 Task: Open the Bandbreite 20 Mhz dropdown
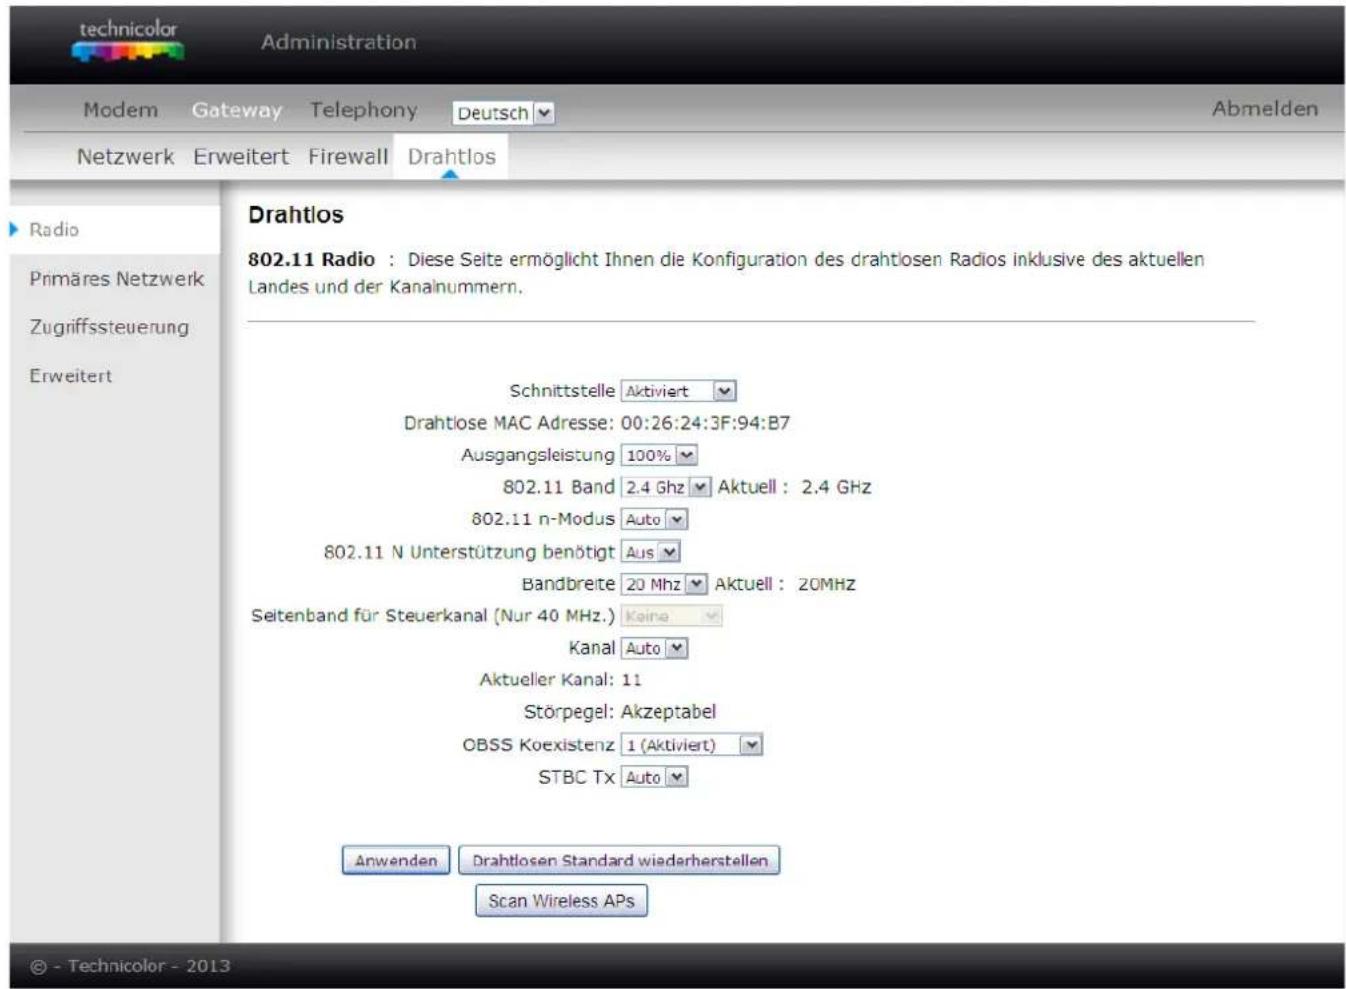664,584
